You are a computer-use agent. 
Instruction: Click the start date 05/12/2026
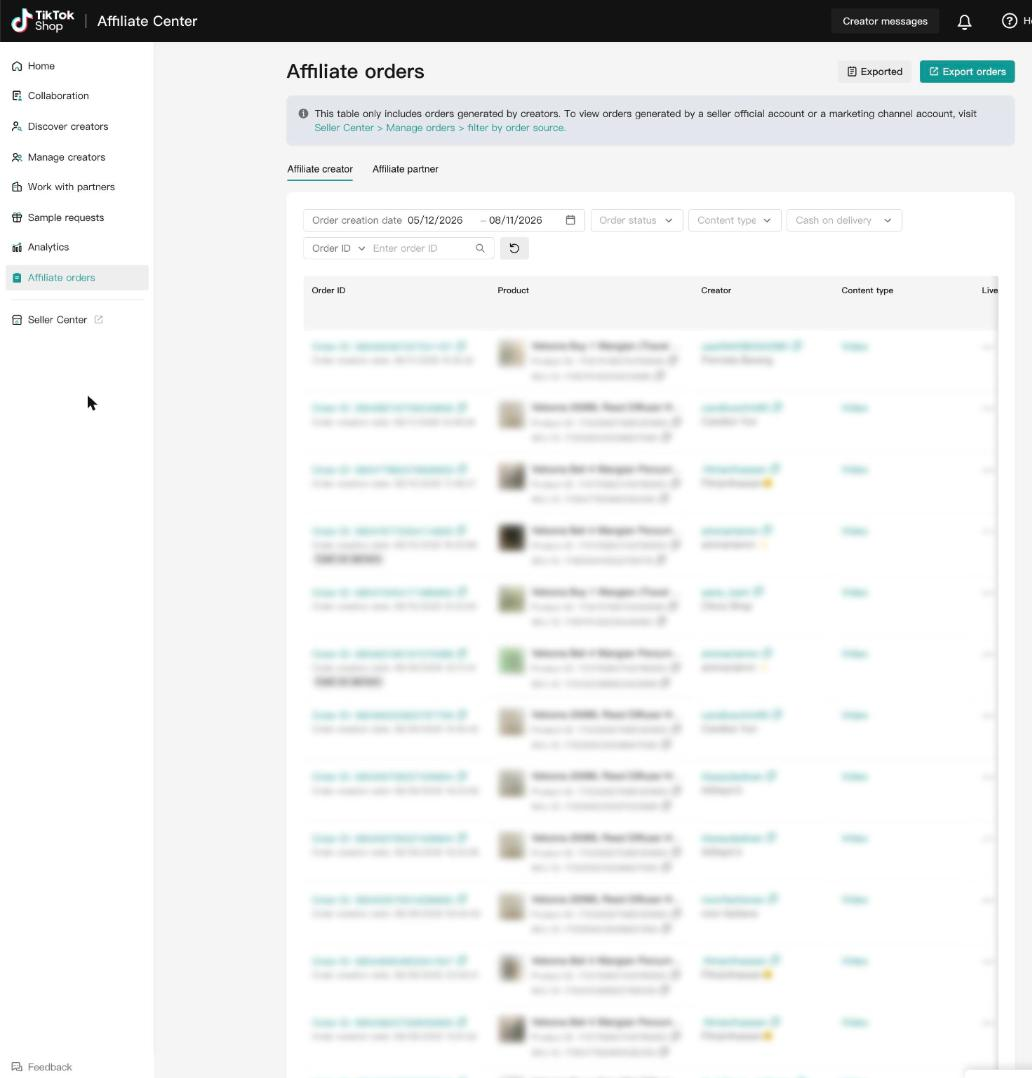tap(435, 220)
